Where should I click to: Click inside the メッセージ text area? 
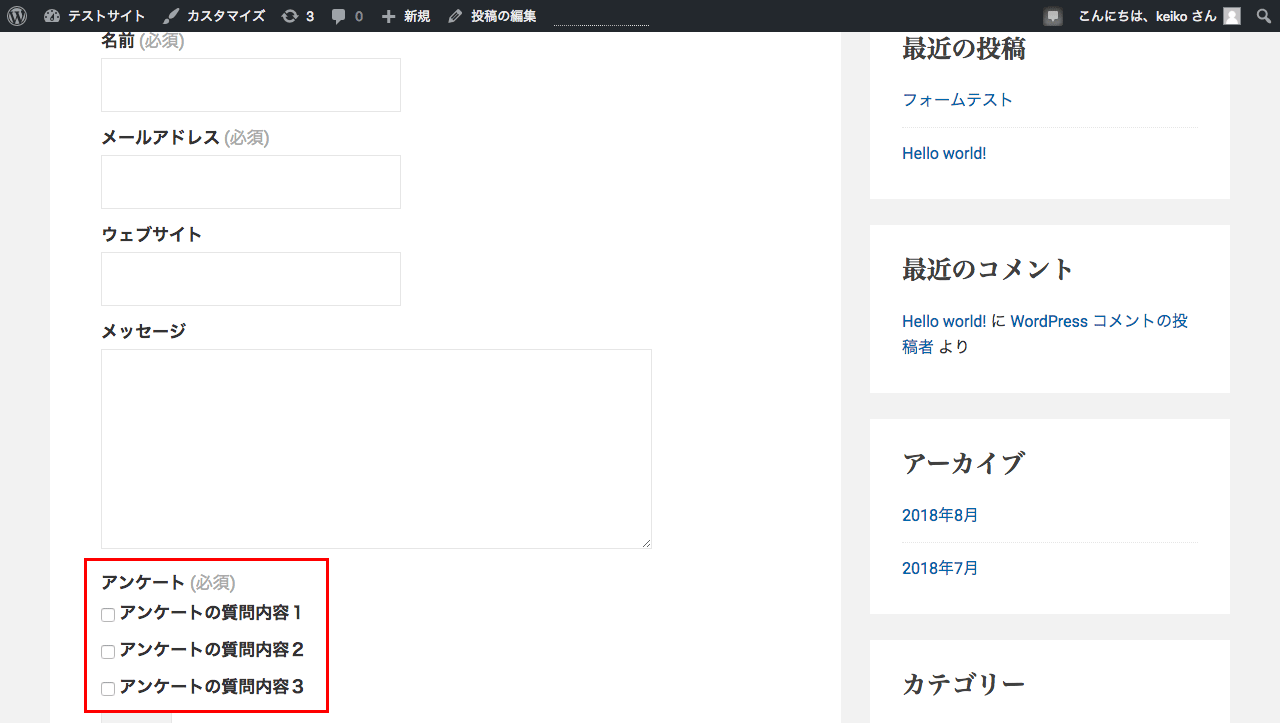click(376, 449)
